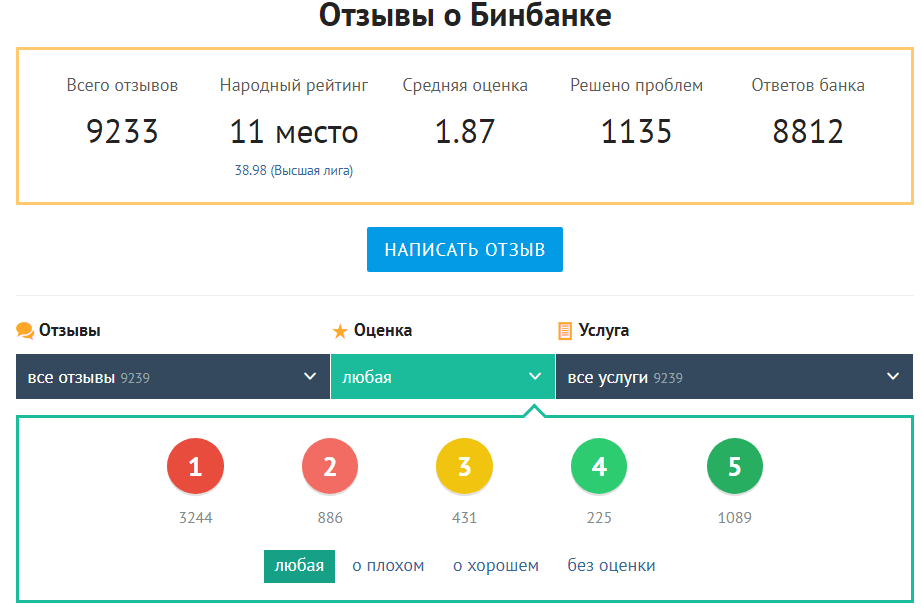
Task: Click the count 886 under rating 2
Action: click(330, 518)
